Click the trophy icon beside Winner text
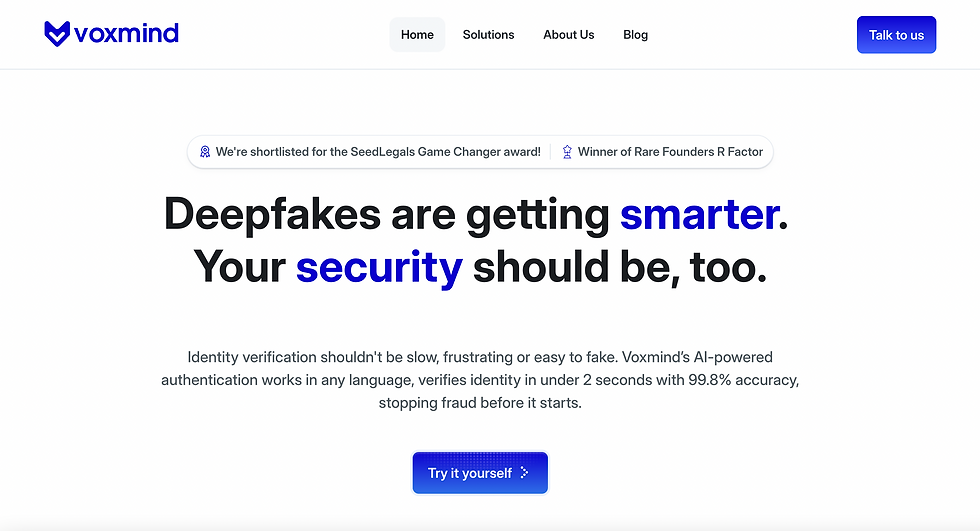The image size is (980, 531). (x=567, y=152)
